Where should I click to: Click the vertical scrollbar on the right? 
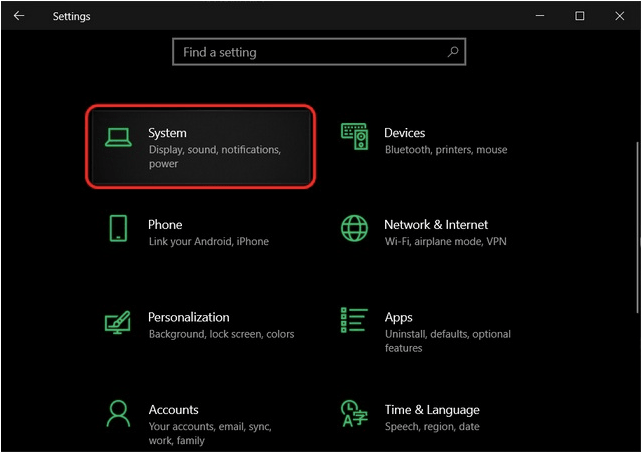tap(637, 227)
